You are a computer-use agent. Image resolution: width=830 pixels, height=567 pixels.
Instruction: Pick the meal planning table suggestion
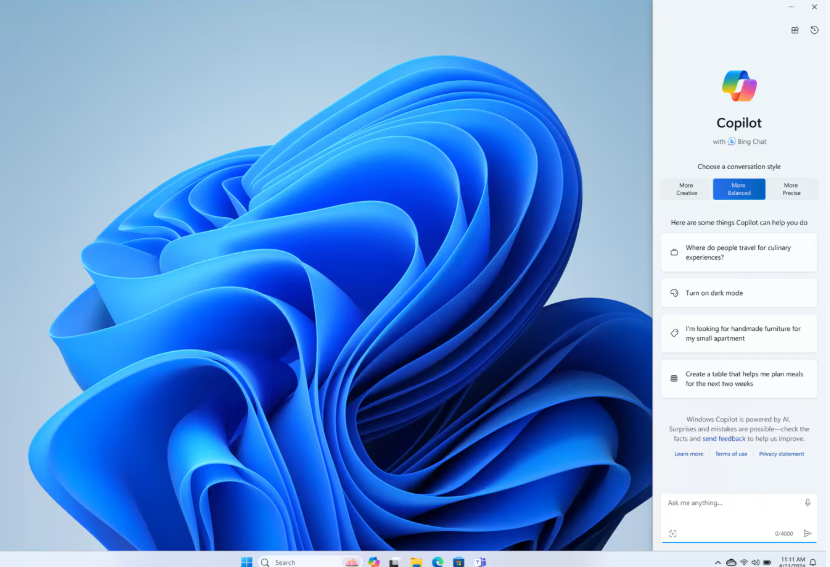click(x=739, y=378)
